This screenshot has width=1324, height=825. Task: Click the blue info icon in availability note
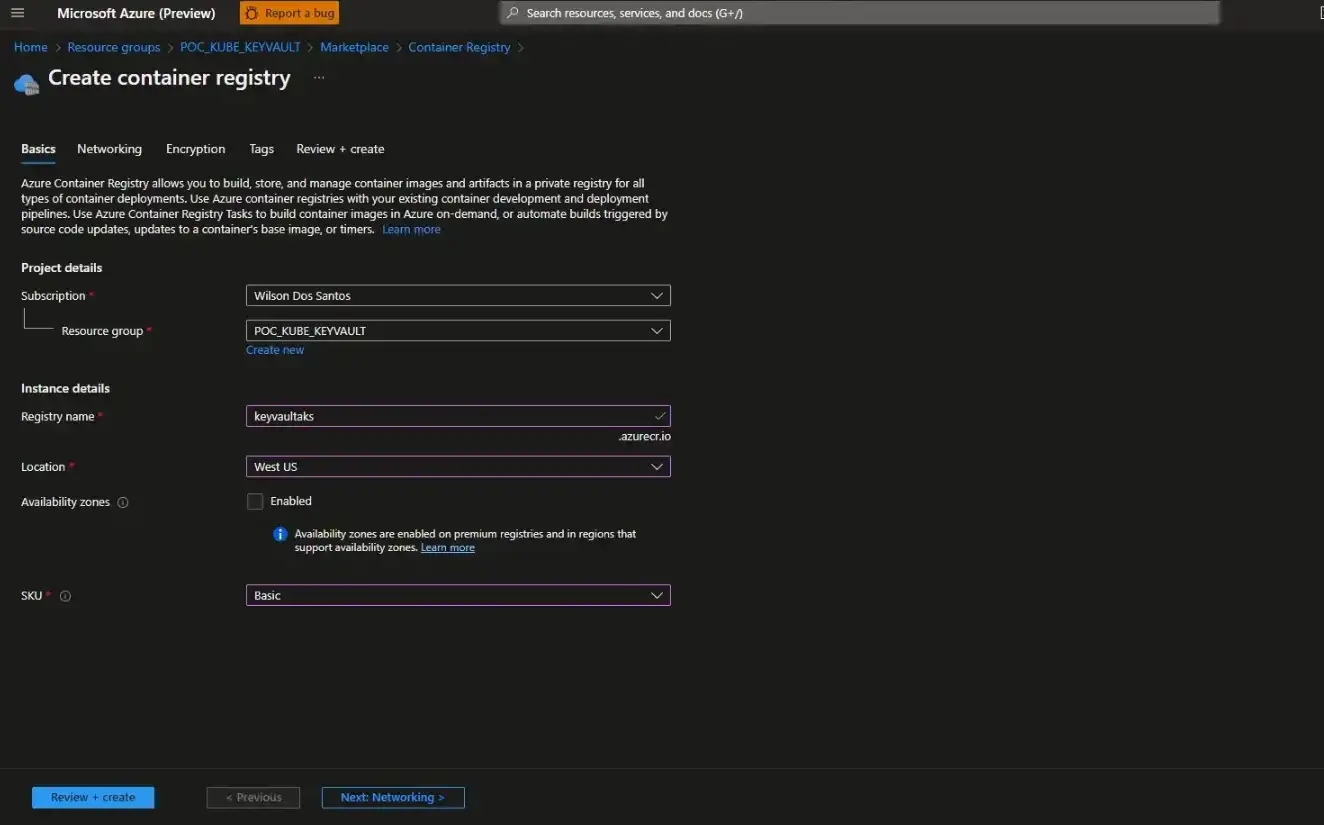[280, 534]
